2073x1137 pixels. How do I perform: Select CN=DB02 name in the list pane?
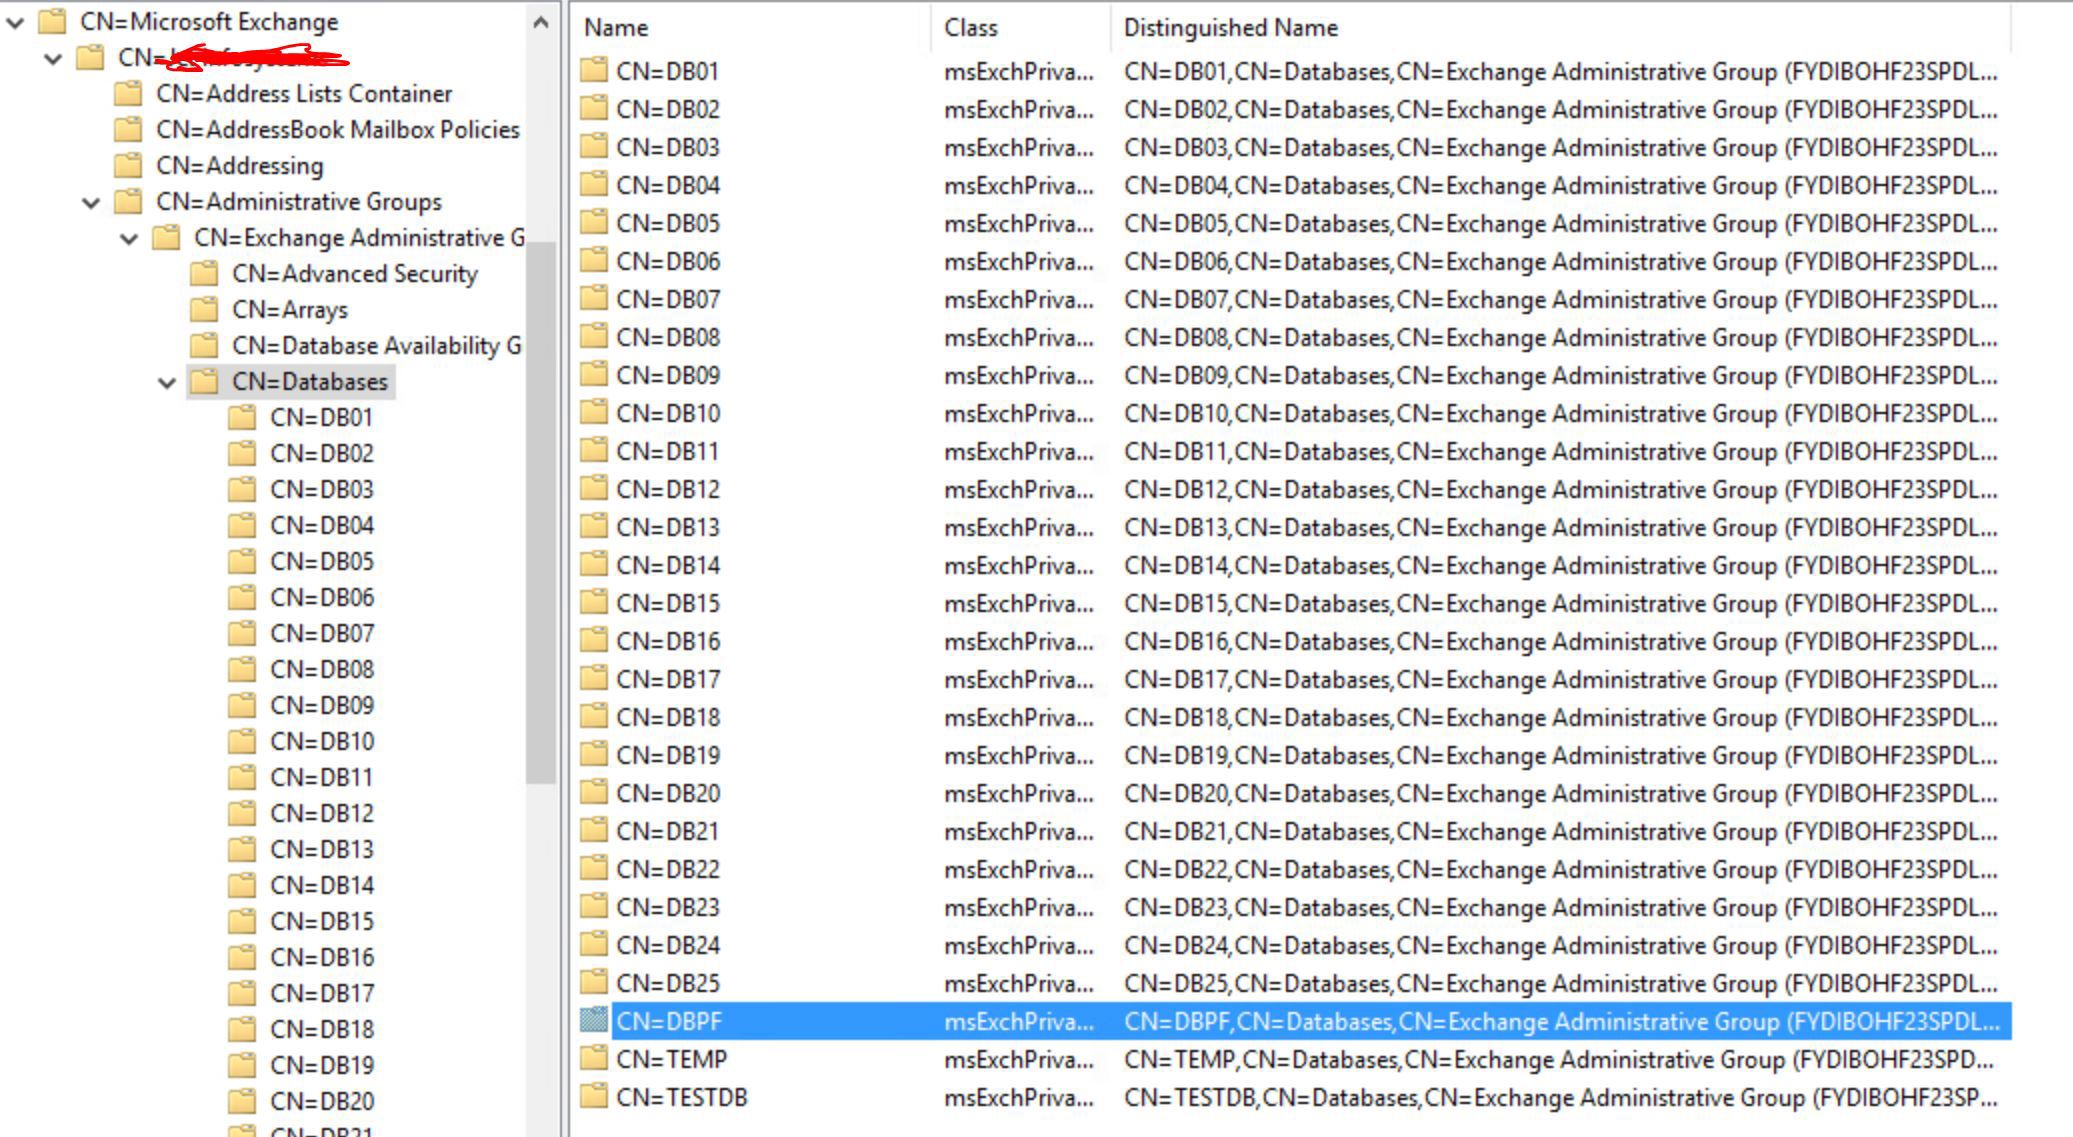pos(668,109)
